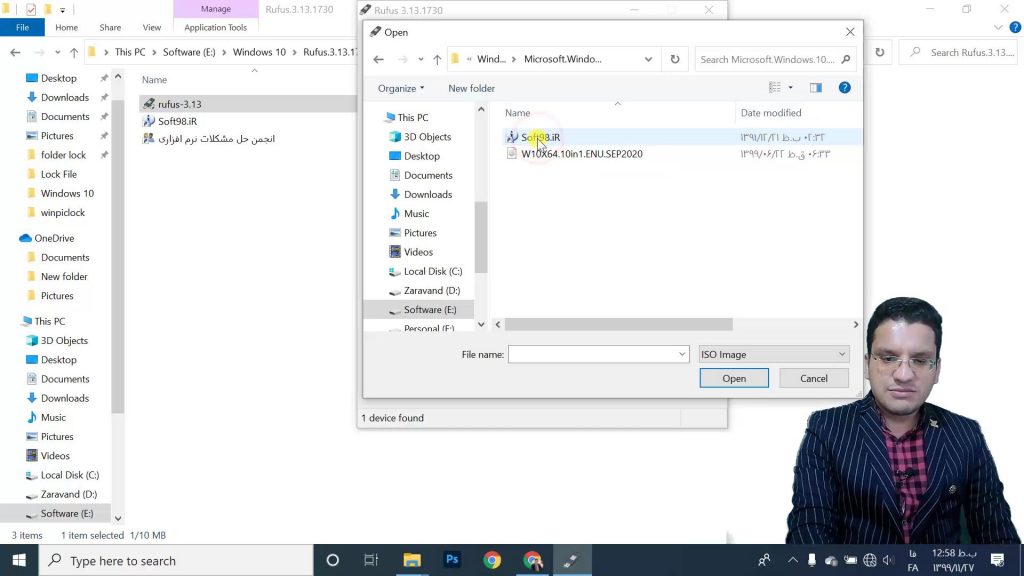
Task: Click the search magnifier in Open dialog
Action: tap(846, 59)
